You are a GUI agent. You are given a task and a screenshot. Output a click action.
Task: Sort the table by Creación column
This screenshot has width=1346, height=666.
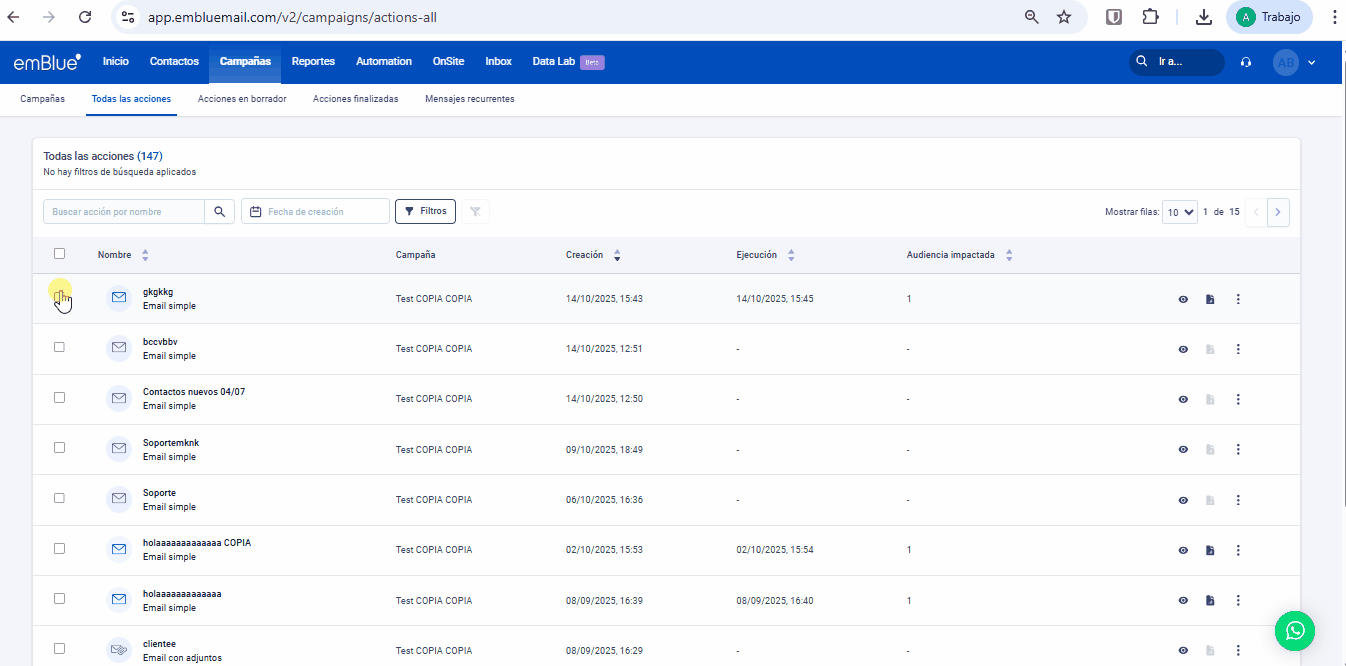coord(616,255)
